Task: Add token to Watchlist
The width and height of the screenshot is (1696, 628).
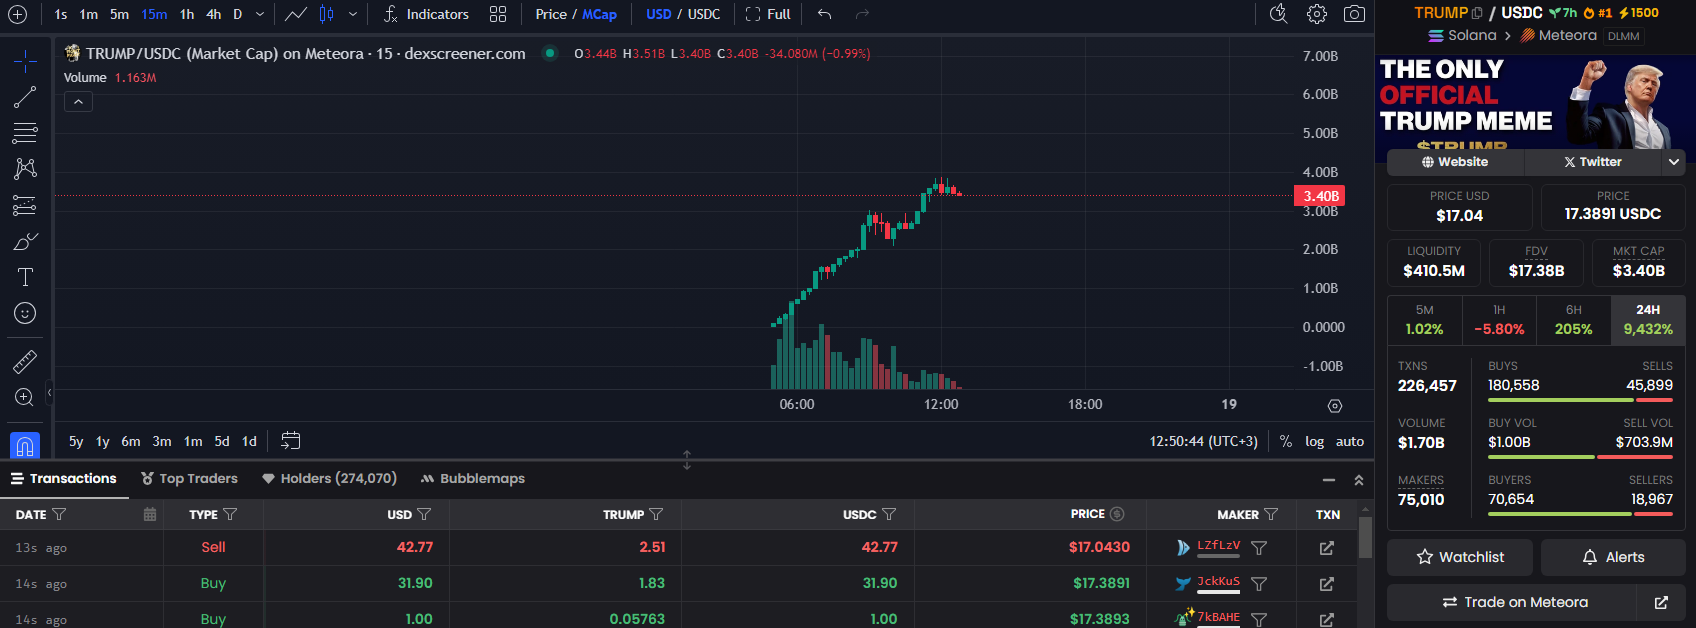Action: pyautogui.click(x=1460, y=557)
